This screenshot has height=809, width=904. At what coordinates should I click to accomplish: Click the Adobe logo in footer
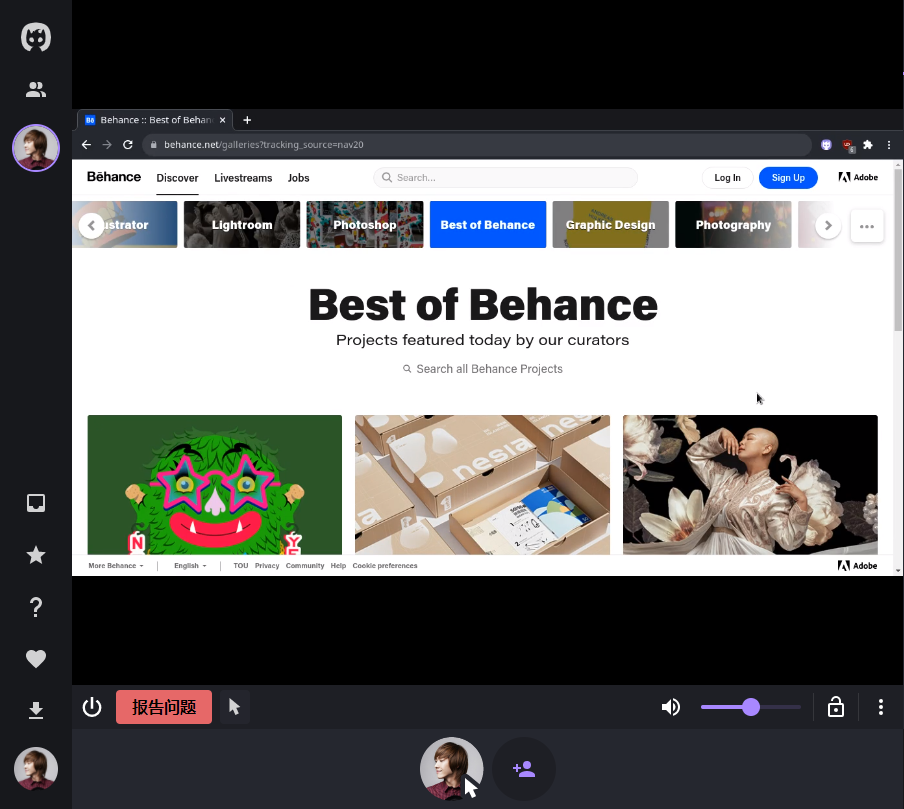click(x=857, y=566)
